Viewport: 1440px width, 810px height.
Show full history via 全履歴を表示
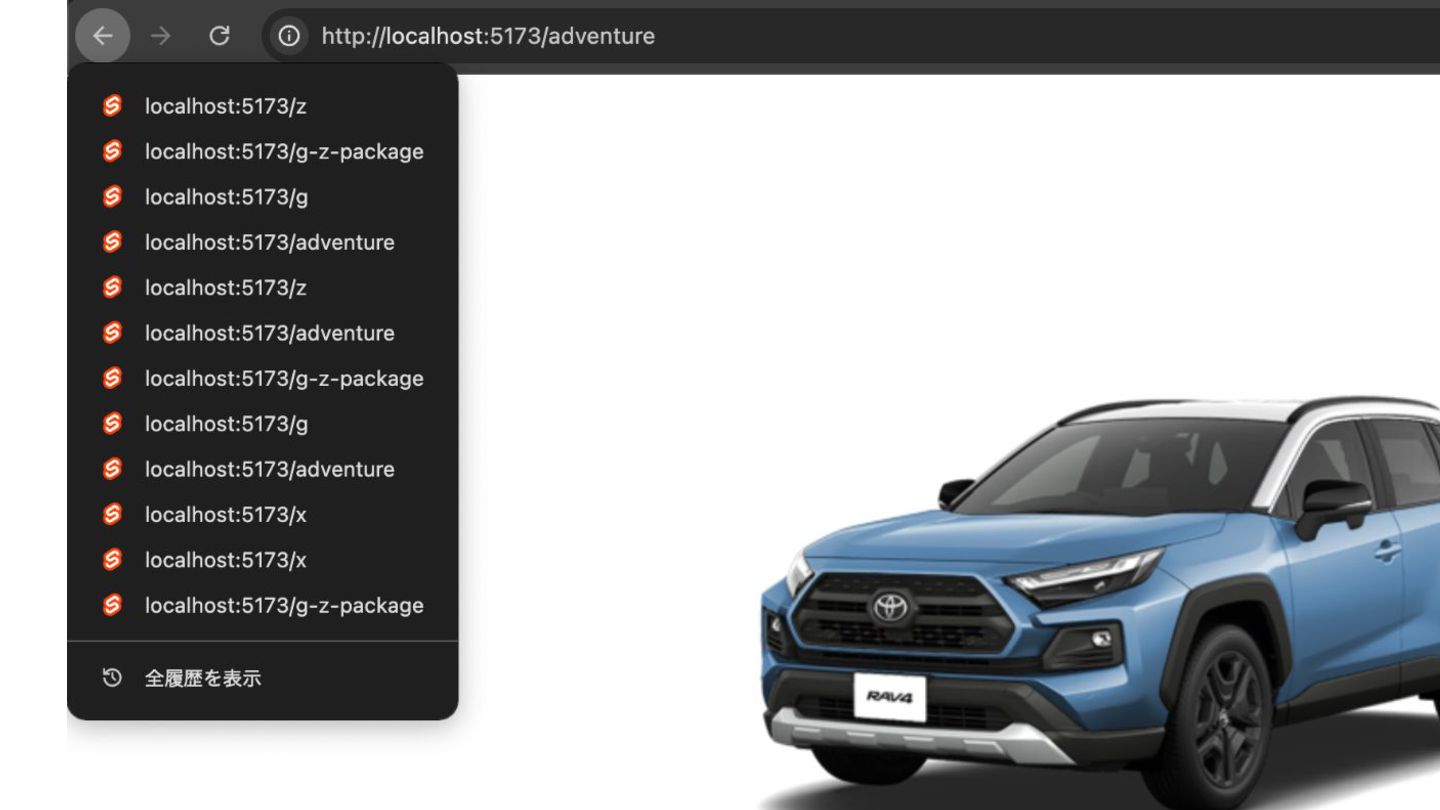pos(262,678)
